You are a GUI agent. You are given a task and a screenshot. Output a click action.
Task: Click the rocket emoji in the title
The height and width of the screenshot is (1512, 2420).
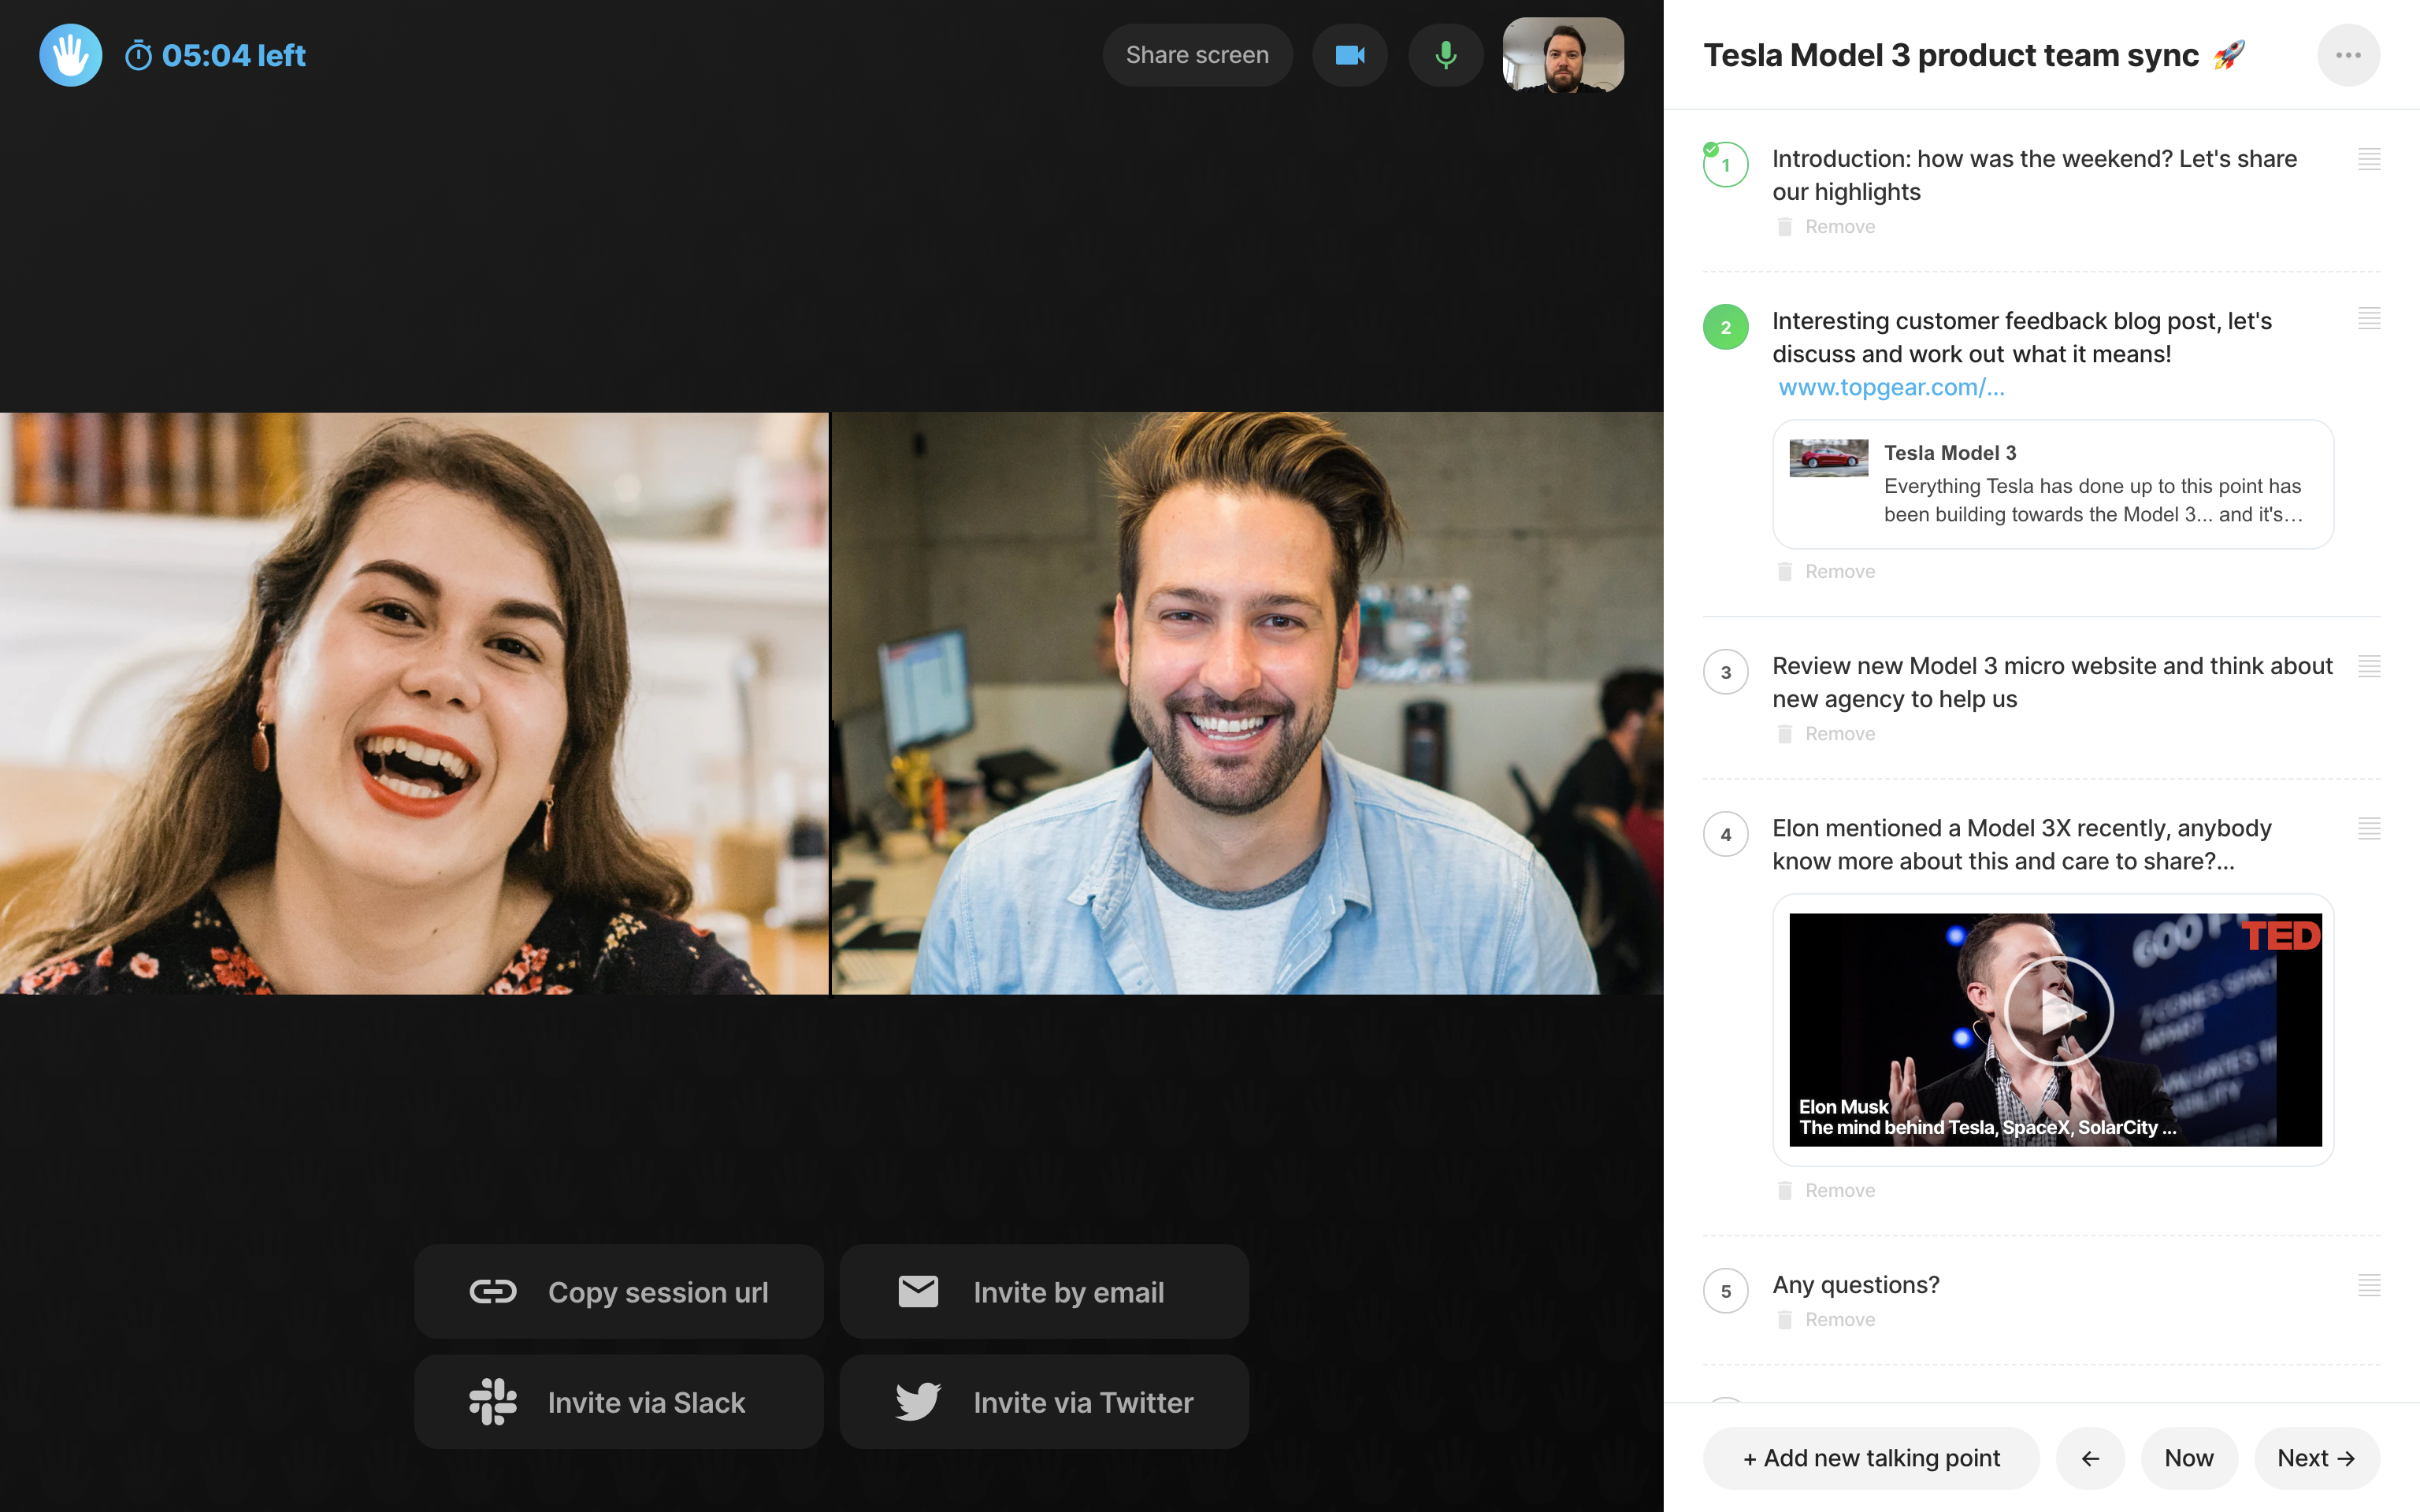[2229, 55]
